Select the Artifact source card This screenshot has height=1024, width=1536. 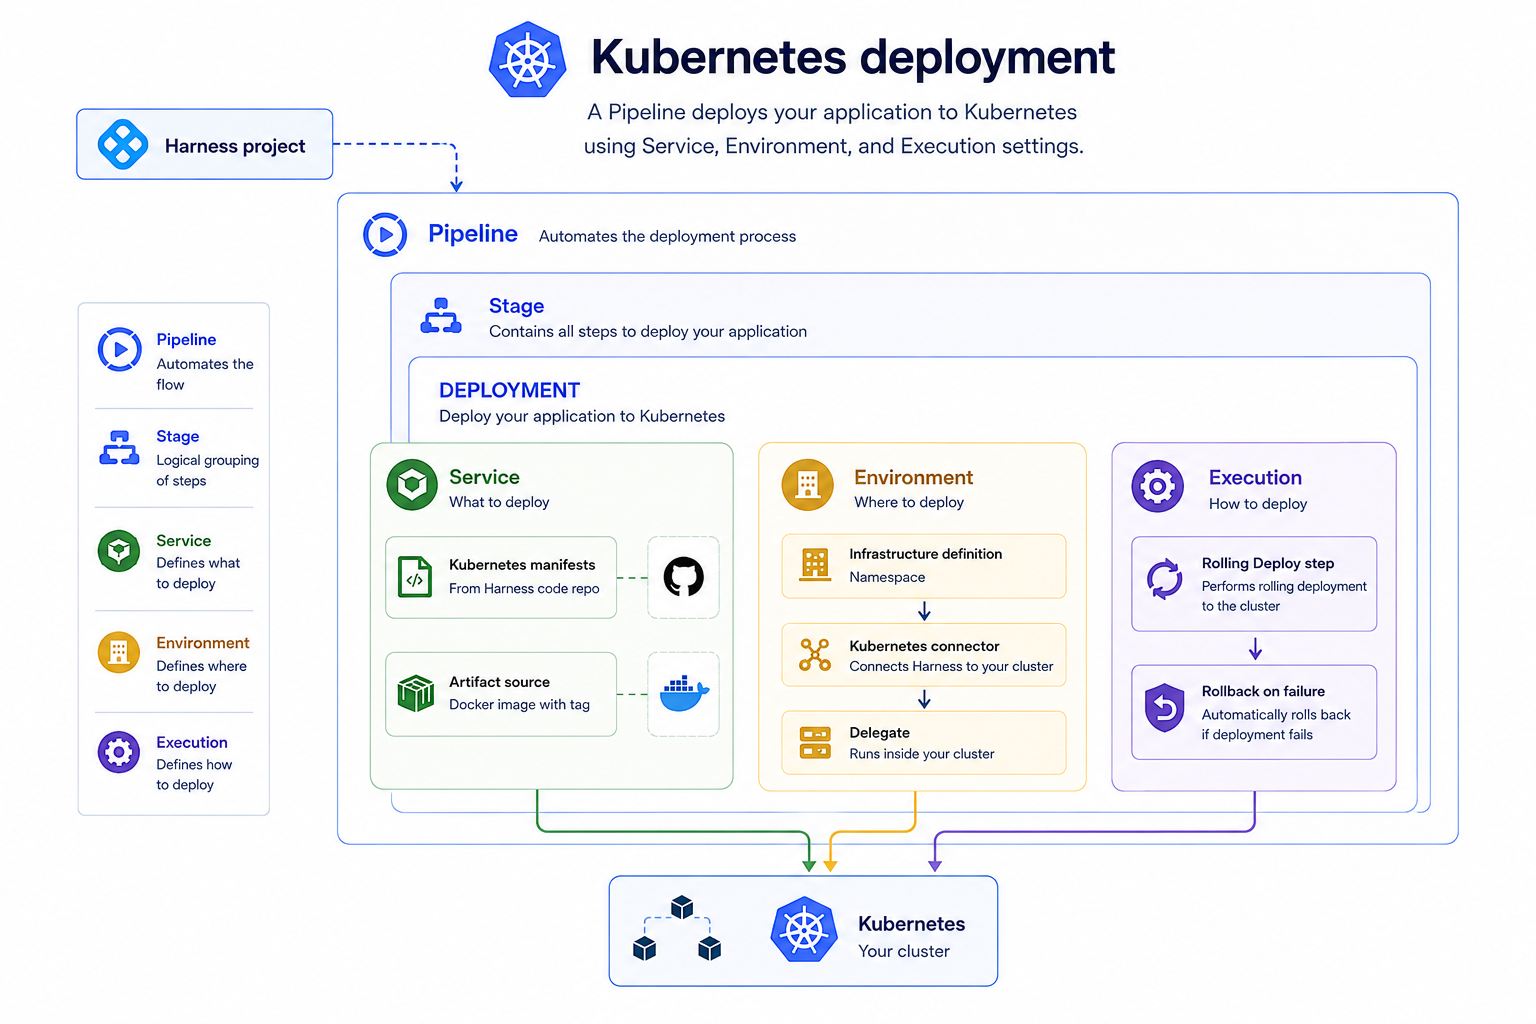(501, 694)
